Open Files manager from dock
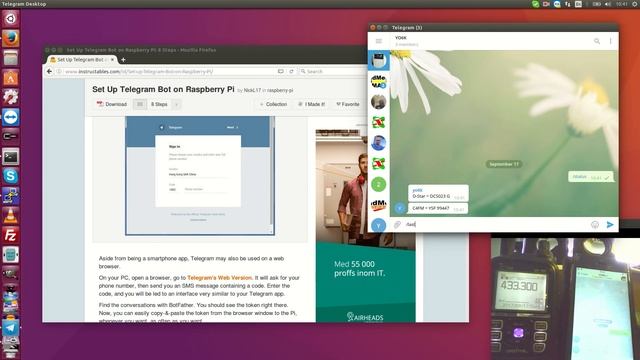 coord(11,58)
